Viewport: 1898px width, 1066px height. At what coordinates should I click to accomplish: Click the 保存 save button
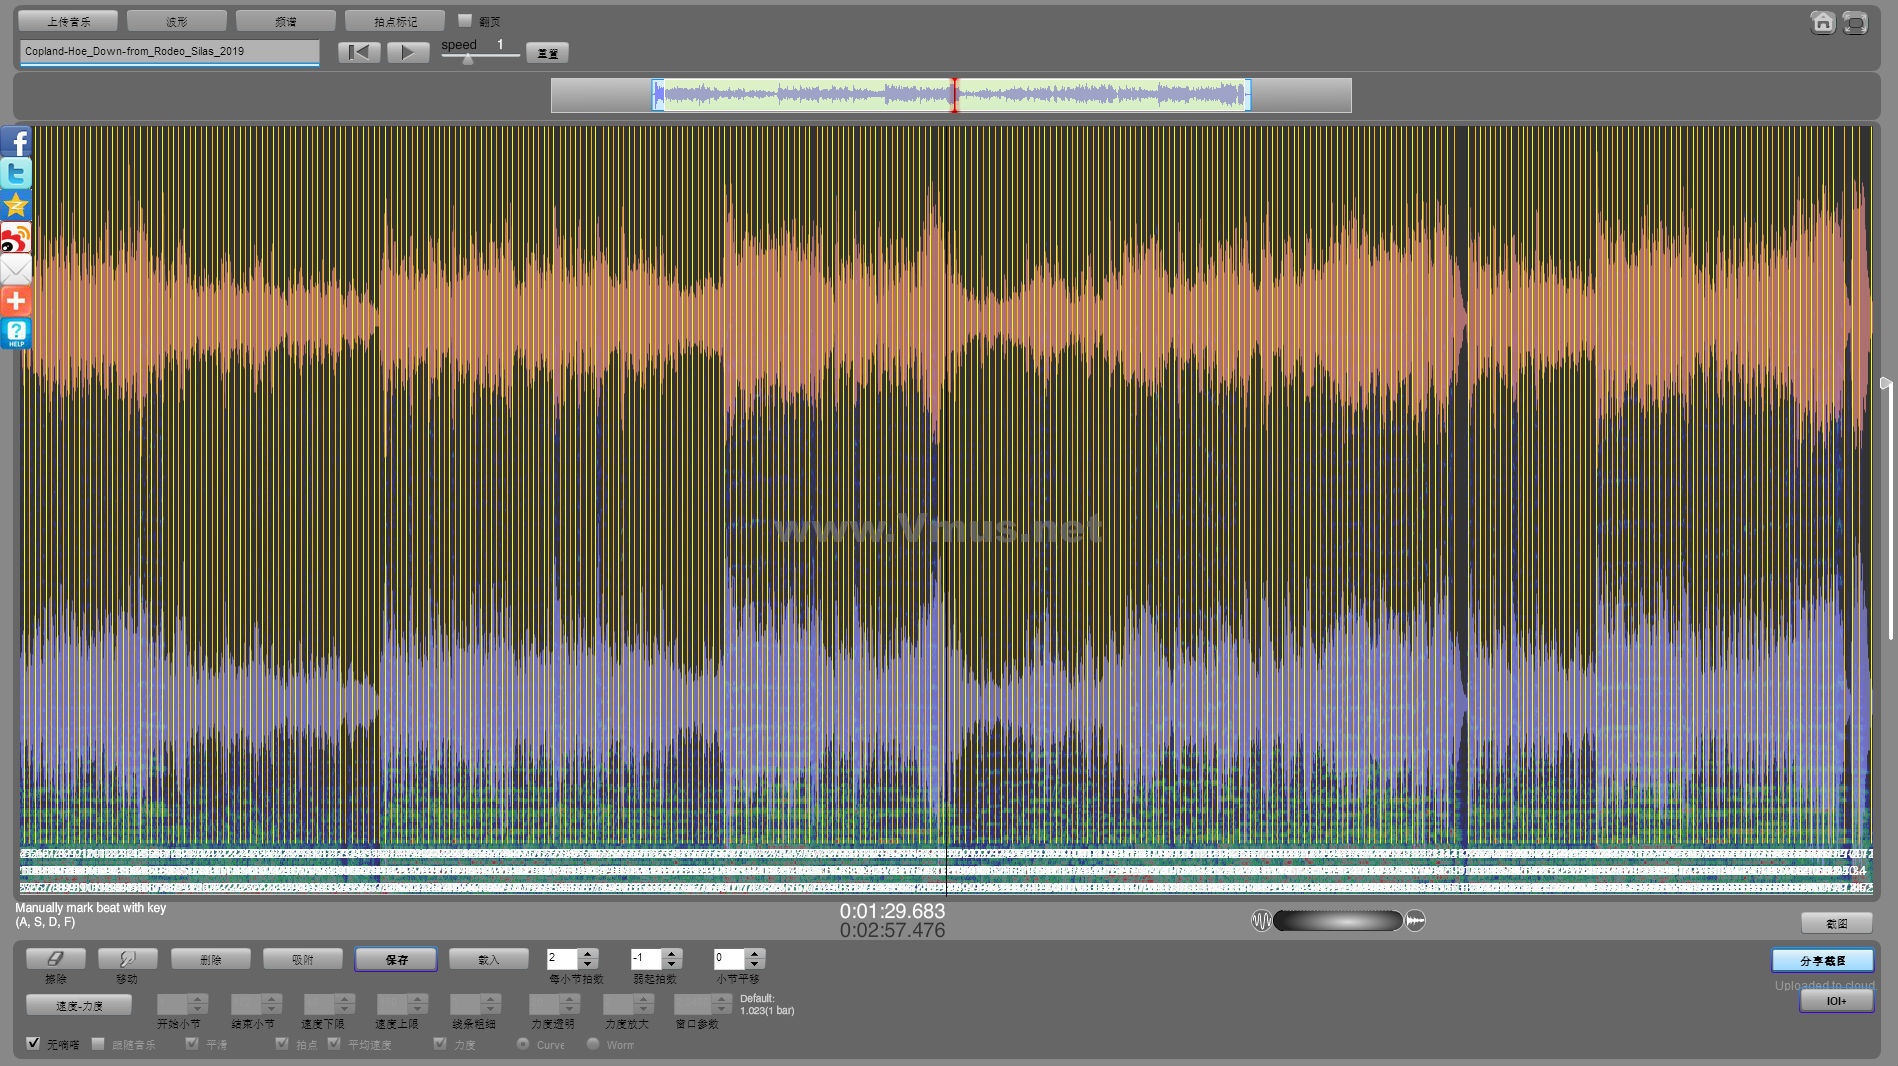tap(396, 959)
